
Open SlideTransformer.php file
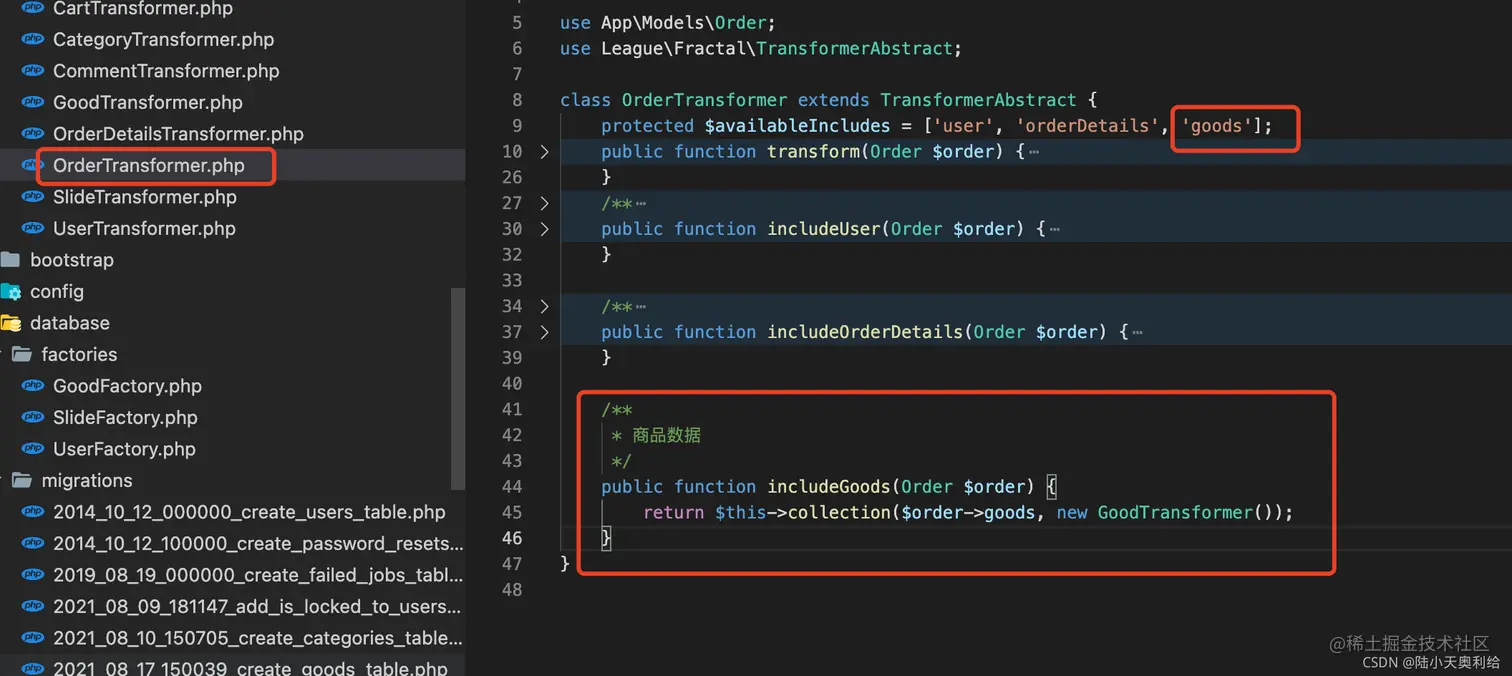click(x=145, y=197)
